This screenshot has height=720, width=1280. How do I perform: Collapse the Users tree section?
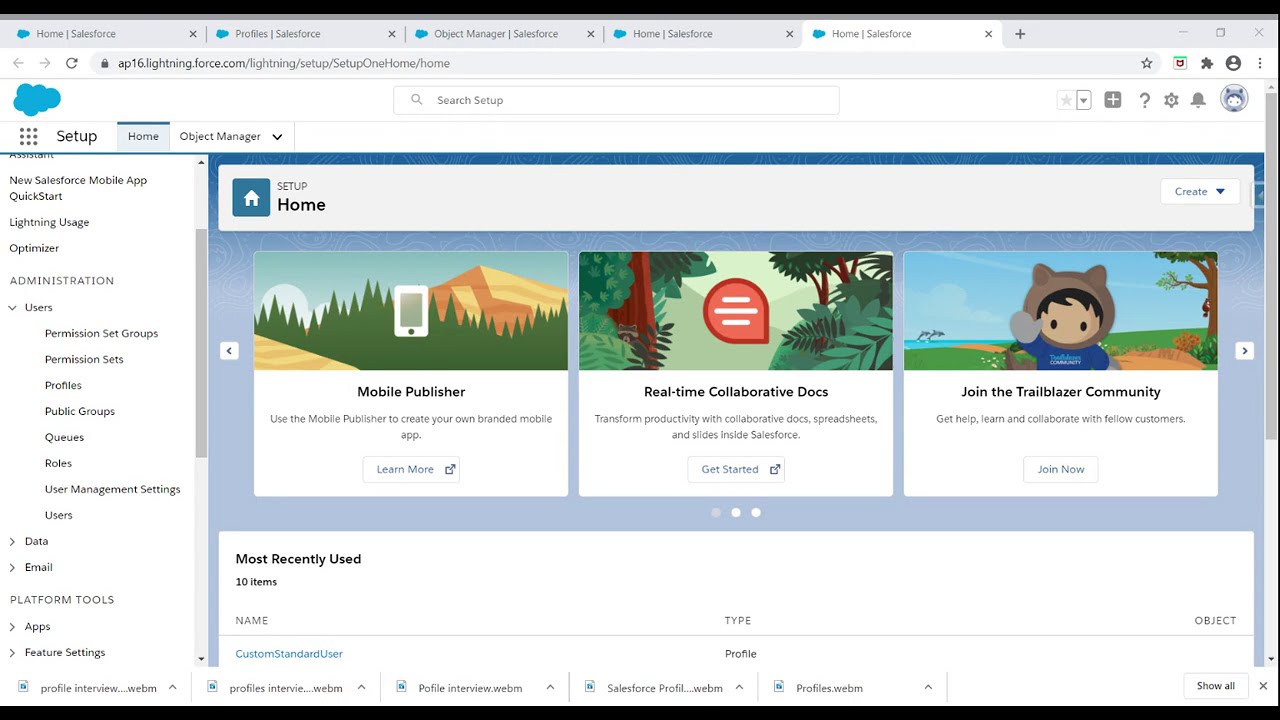13,308
